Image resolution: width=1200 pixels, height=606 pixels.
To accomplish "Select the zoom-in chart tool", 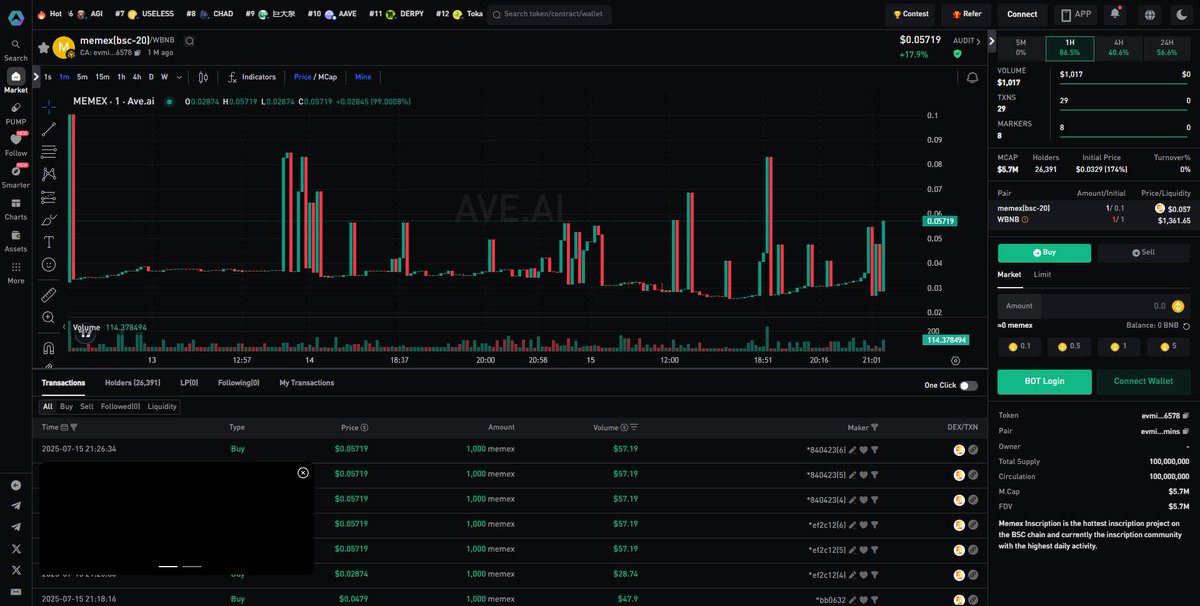I will tap(49, 318).
